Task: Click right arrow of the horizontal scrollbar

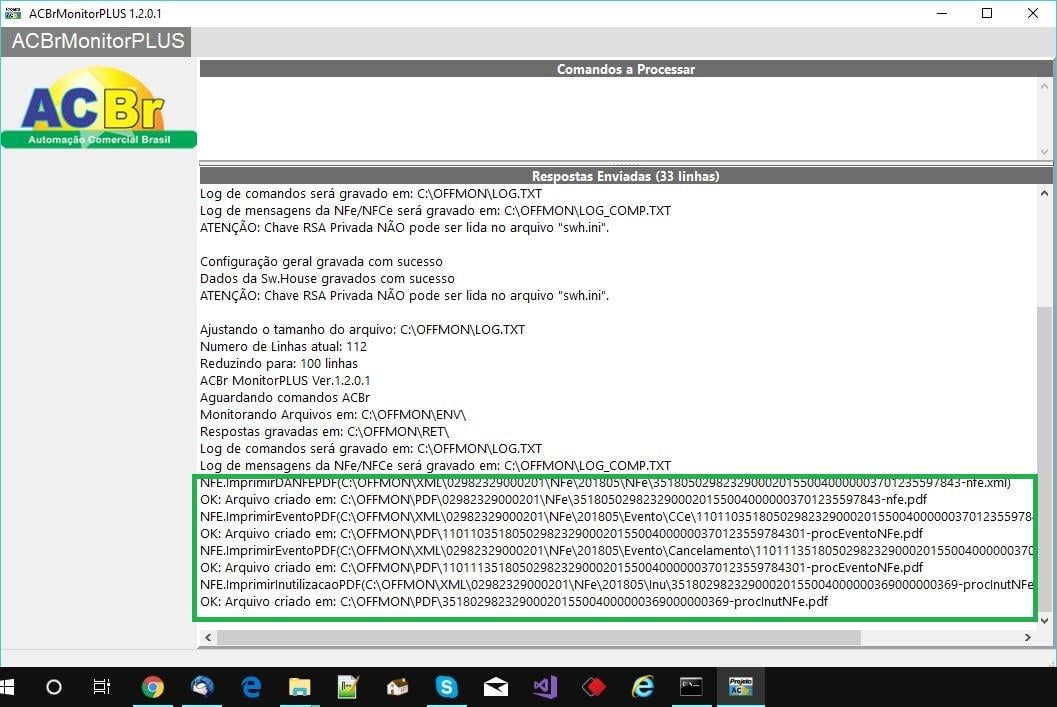Action: (x=1027, y=637)
